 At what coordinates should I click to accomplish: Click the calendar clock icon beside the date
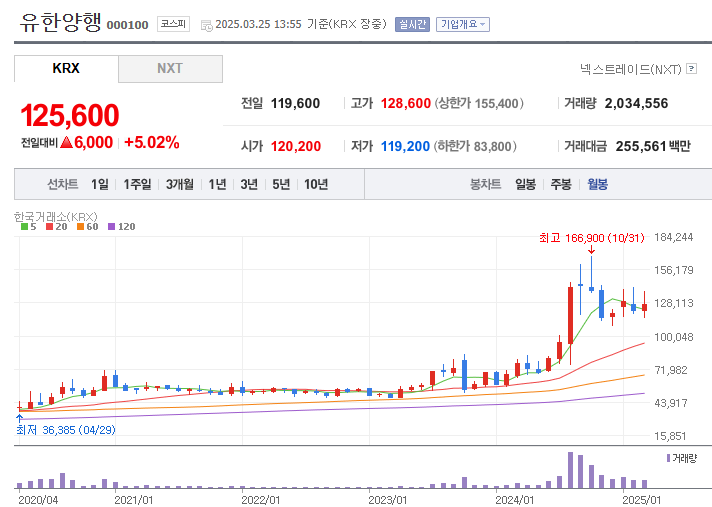coord(207,25)
